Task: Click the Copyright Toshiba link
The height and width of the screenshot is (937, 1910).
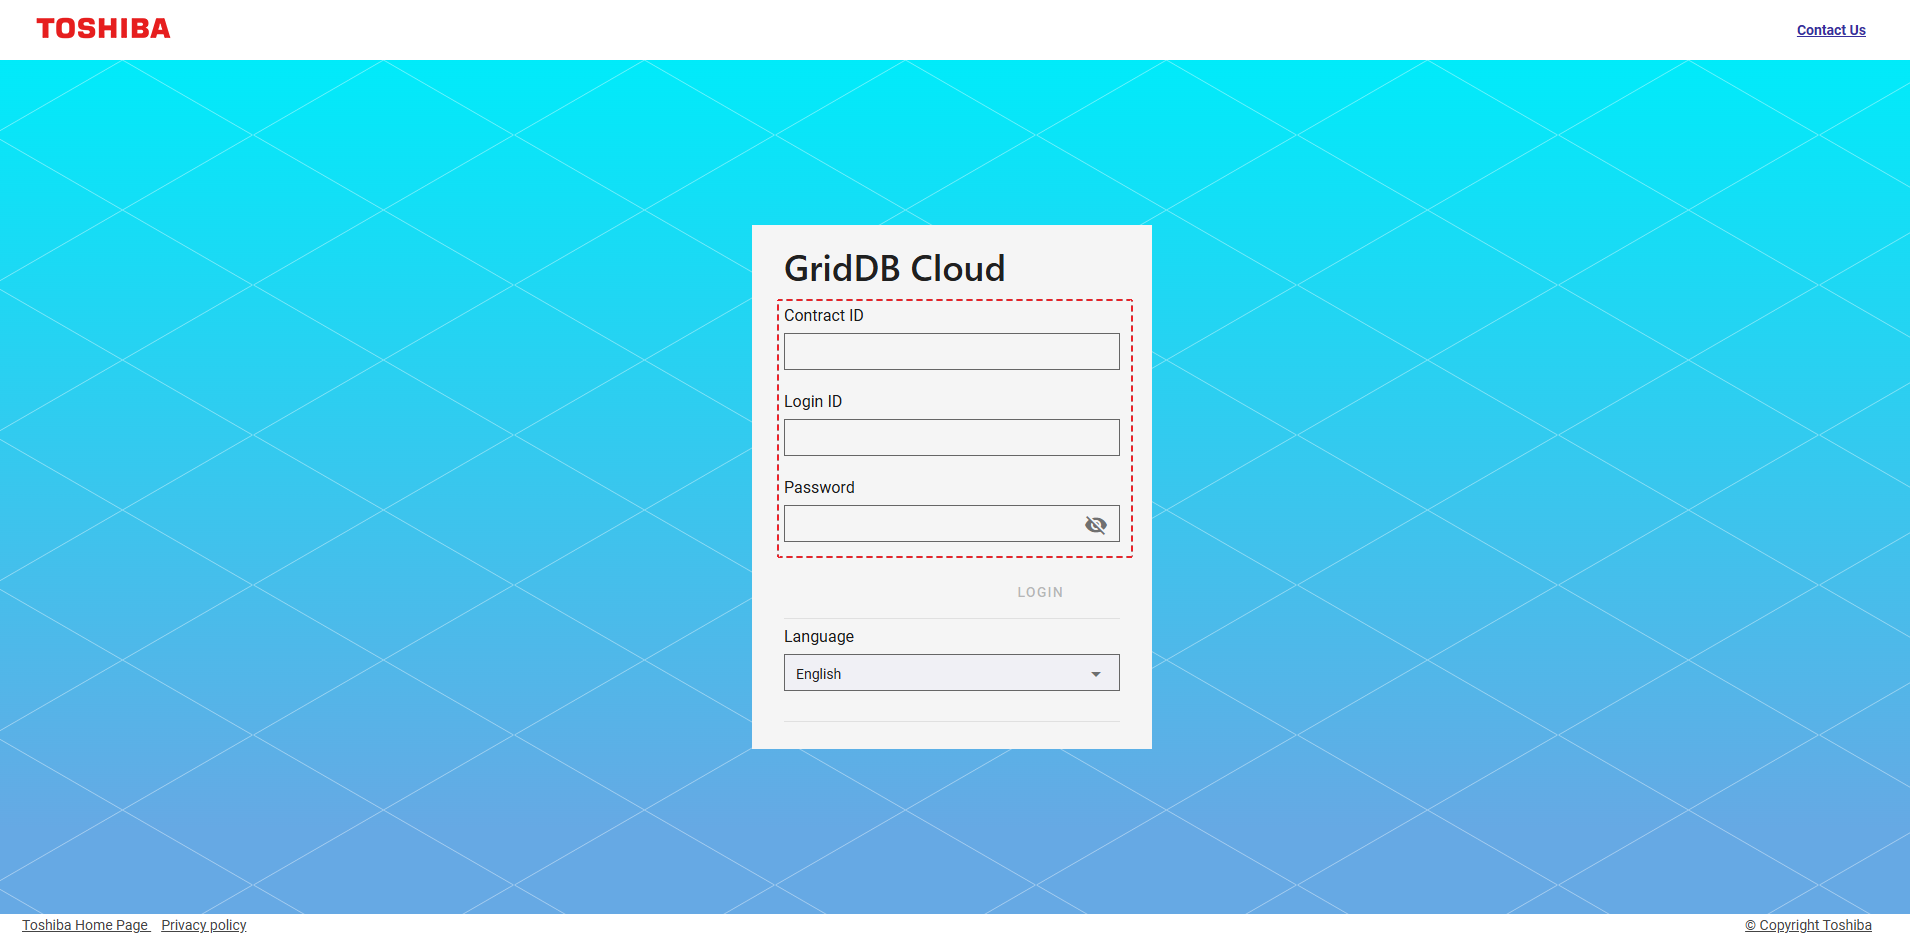Action: (x=1808, y=925)
